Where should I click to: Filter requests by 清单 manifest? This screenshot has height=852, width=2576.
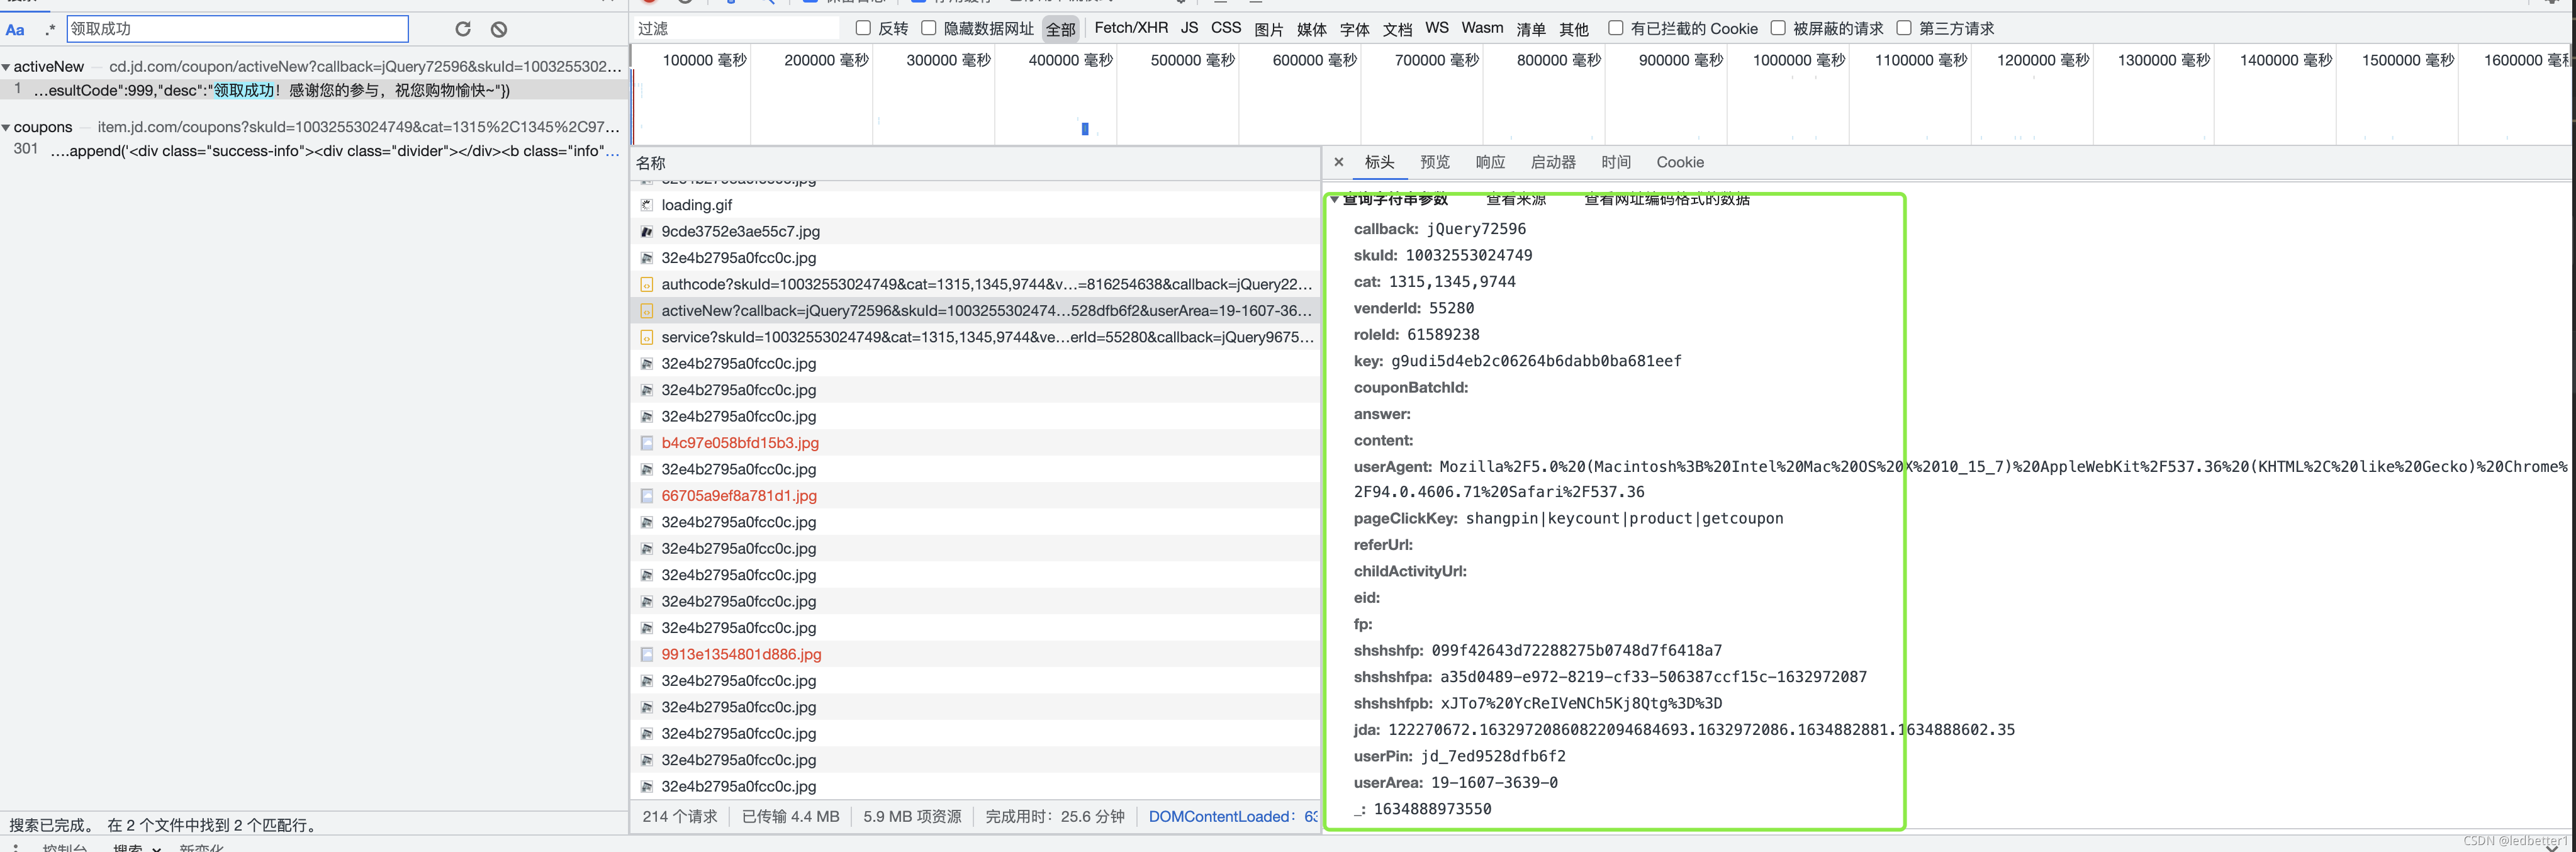click(x=1531, y=29)
